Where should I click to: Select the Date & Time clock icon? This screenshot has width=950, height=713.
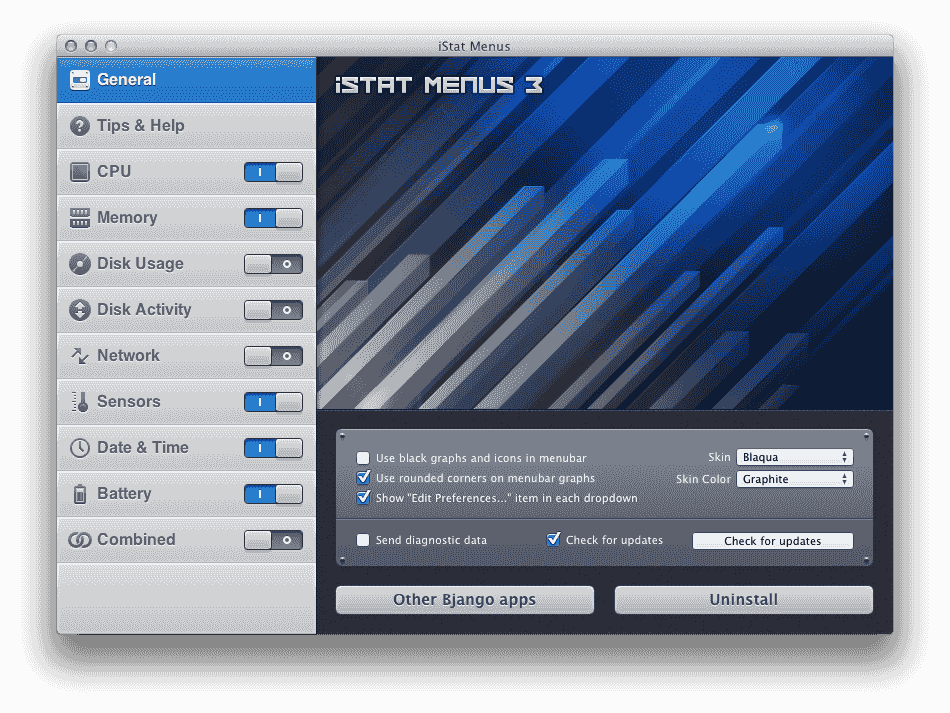[78, 447]
